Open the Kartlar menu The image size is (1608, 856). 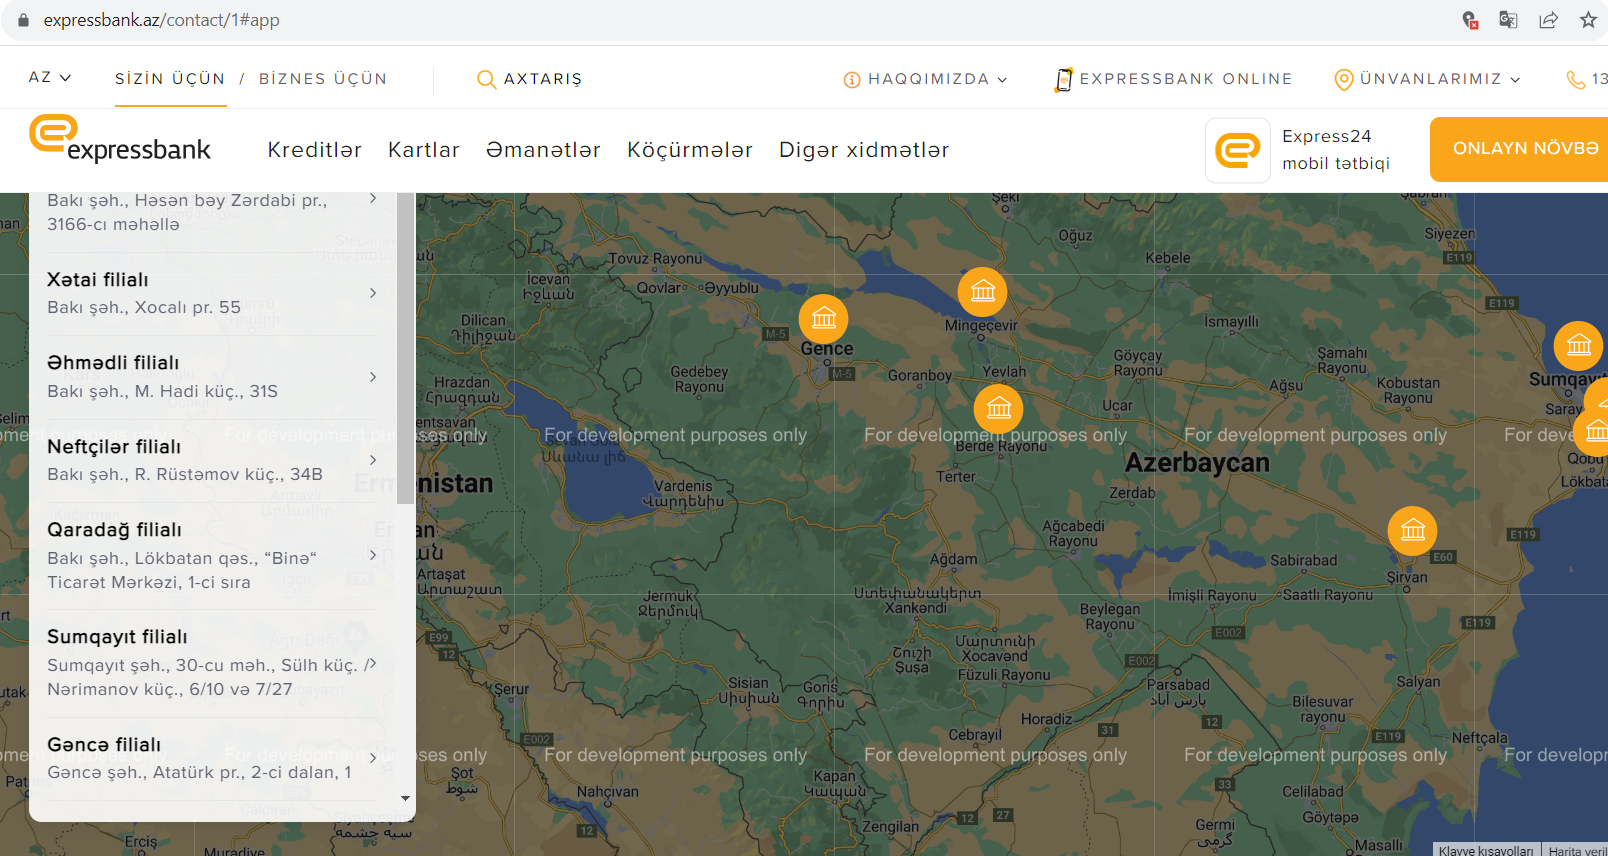[424, 150]
